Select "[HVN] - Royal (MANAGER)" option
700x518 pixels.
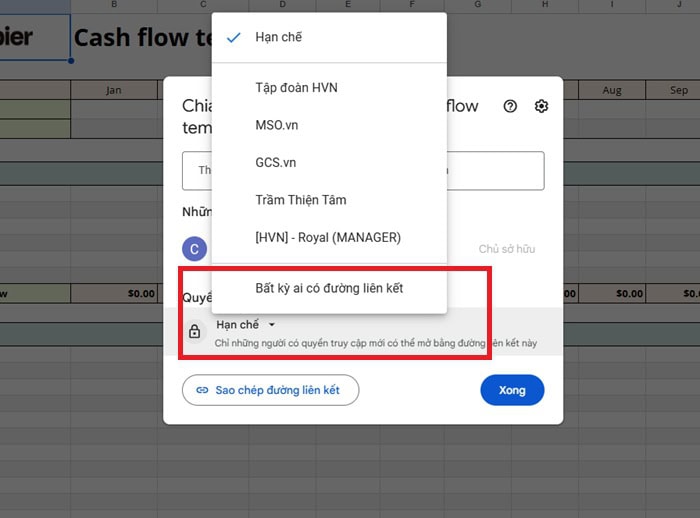point(327,237)
